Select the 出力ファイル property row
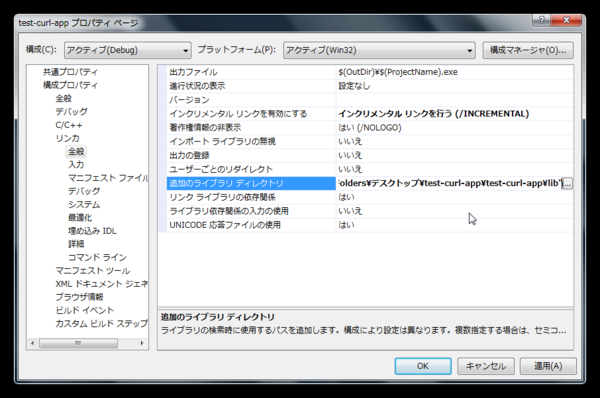The width and height of the screenshot is (600, 398). coord(251,72)
